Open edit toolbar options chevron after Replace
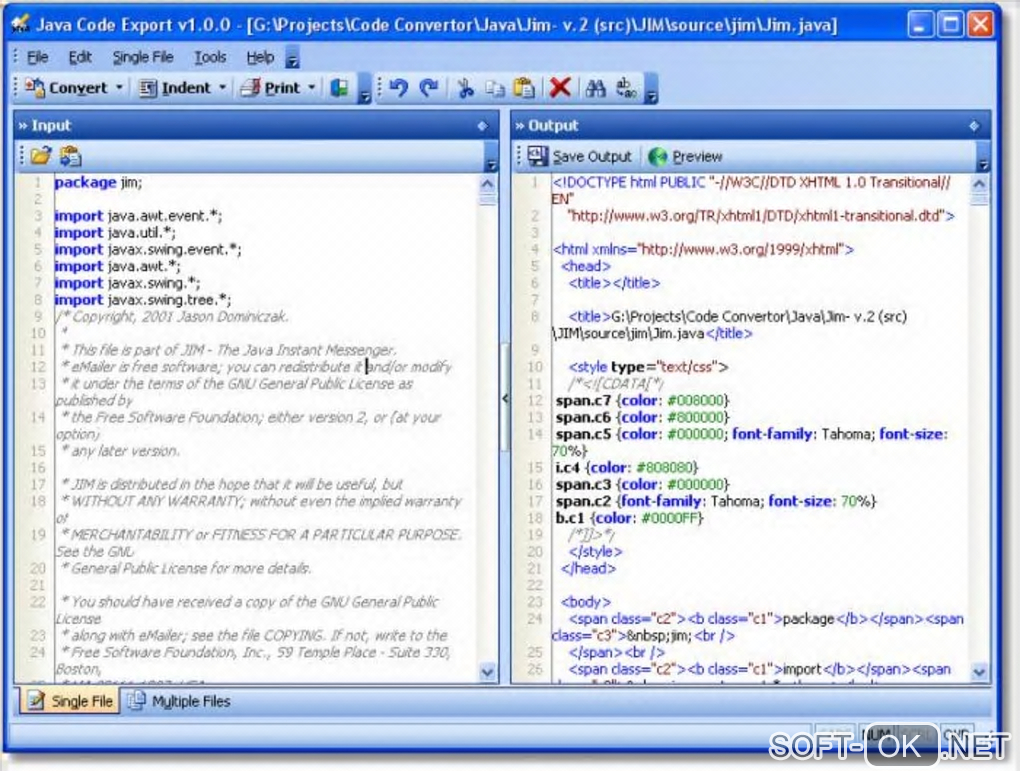 [x=651, y=90]
